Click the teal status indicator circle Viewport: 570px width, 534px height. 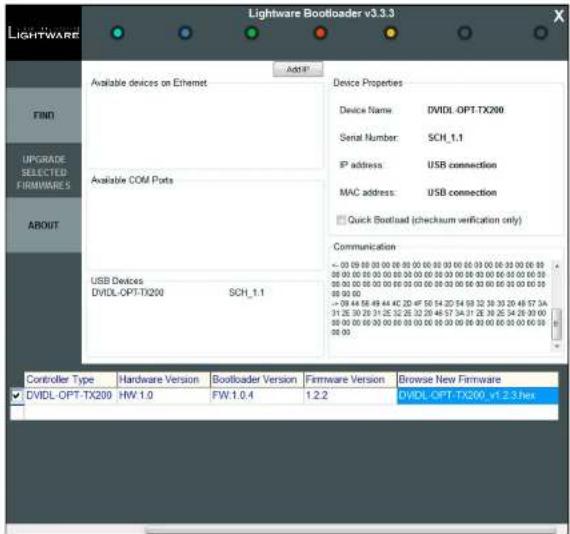(117, 33)
